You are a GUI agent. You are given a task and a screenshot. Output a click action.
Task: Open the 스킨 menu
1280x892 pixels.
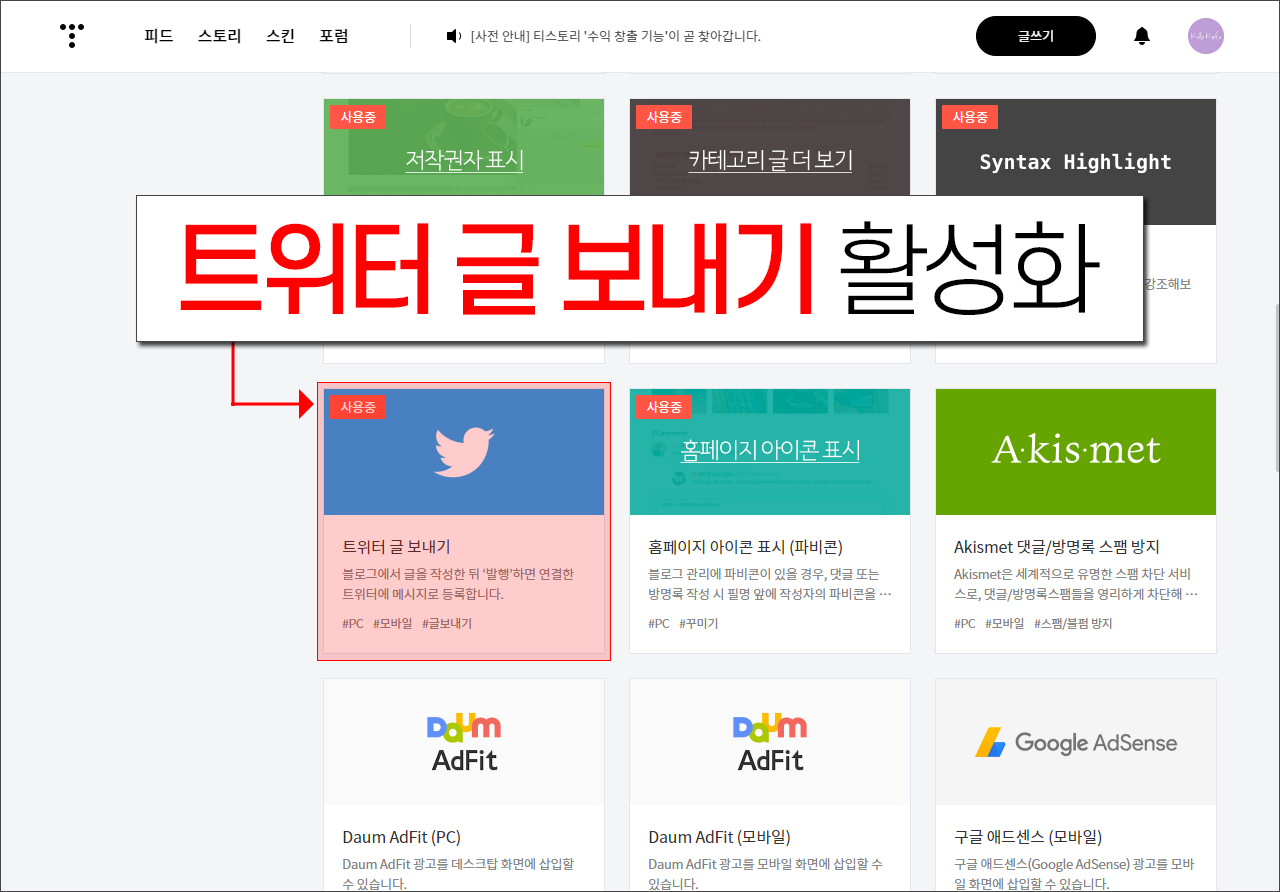click(x=281, y=36)
